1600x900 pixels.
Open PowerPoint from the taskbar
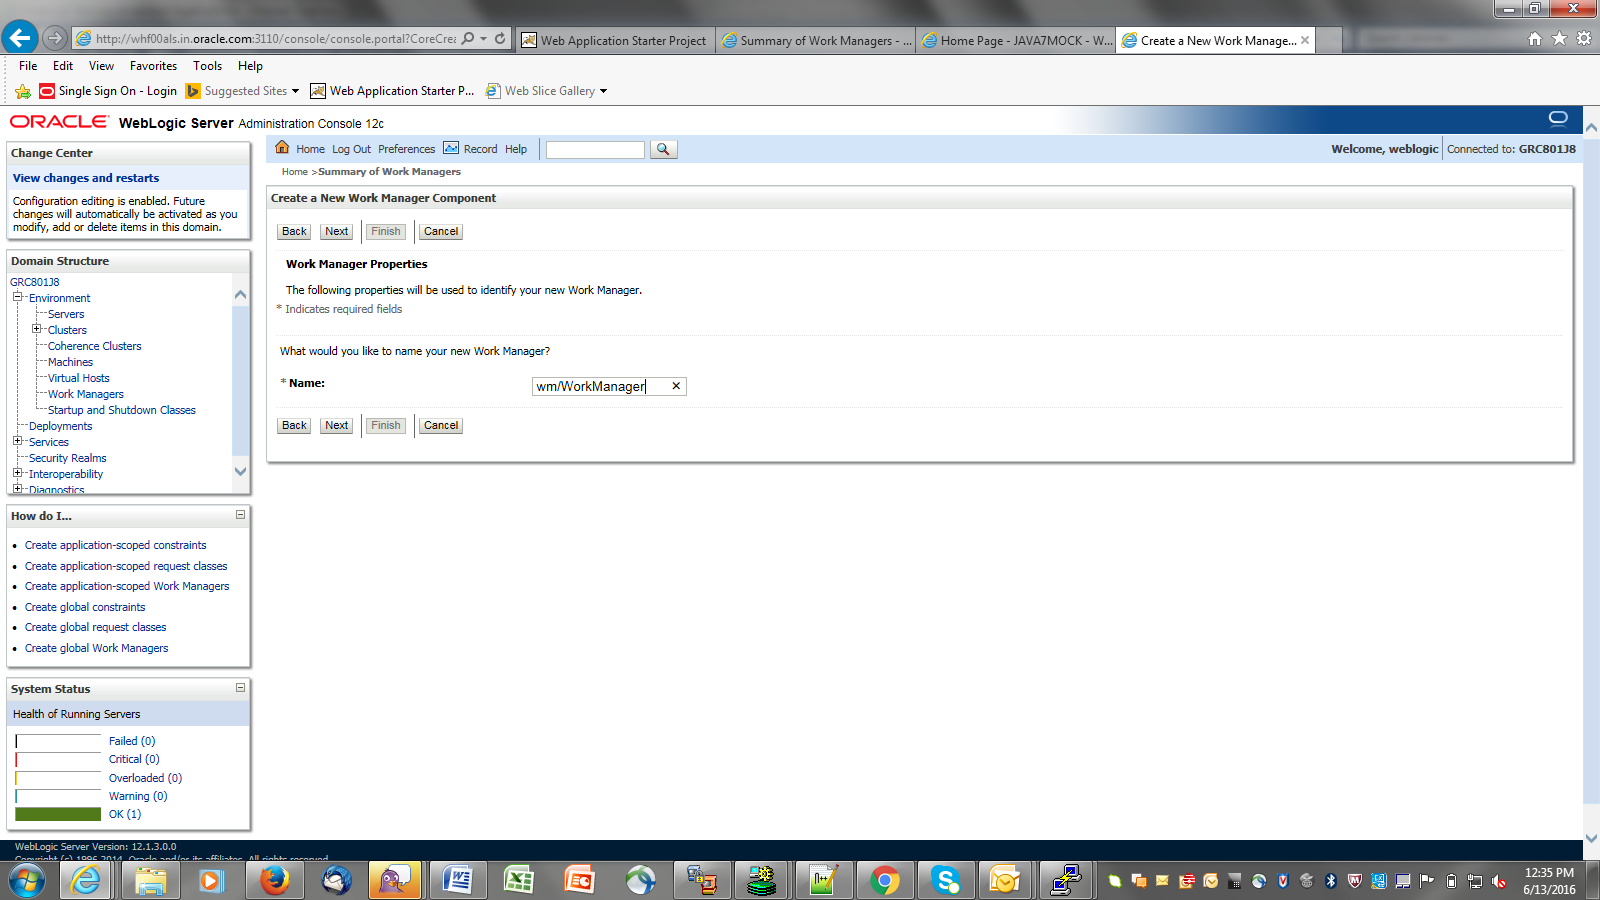(x=579, y=880)
